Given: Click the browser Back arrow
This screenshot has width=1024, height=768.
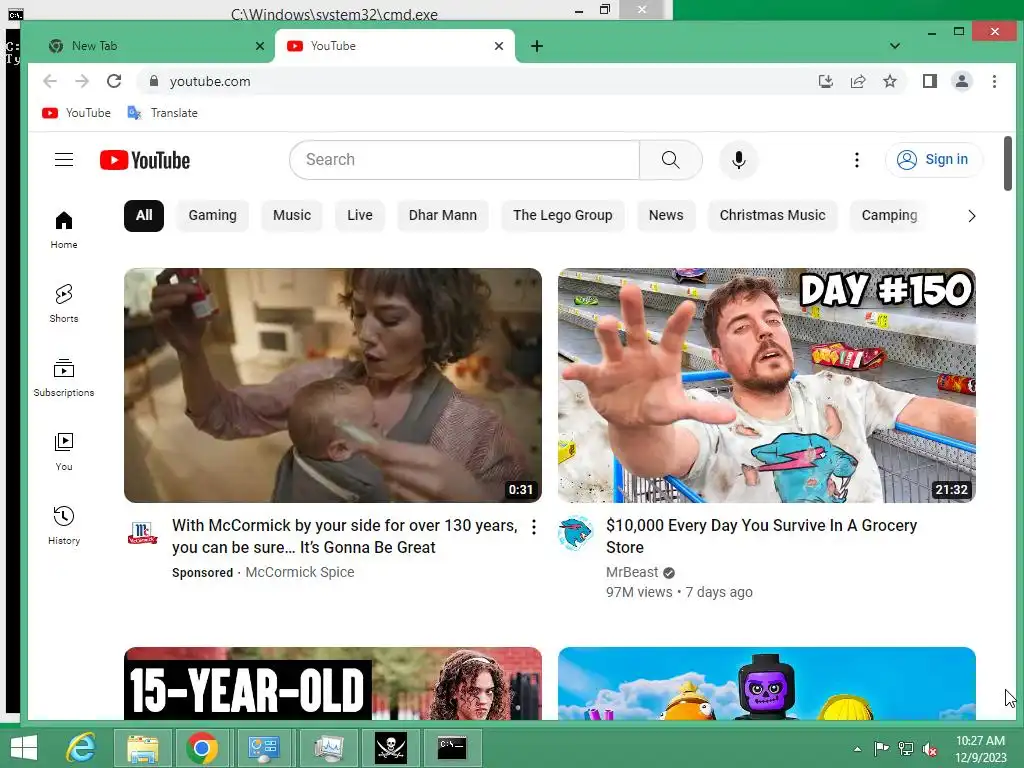Looking at the screenshot, I should click(x=50, y=81).
